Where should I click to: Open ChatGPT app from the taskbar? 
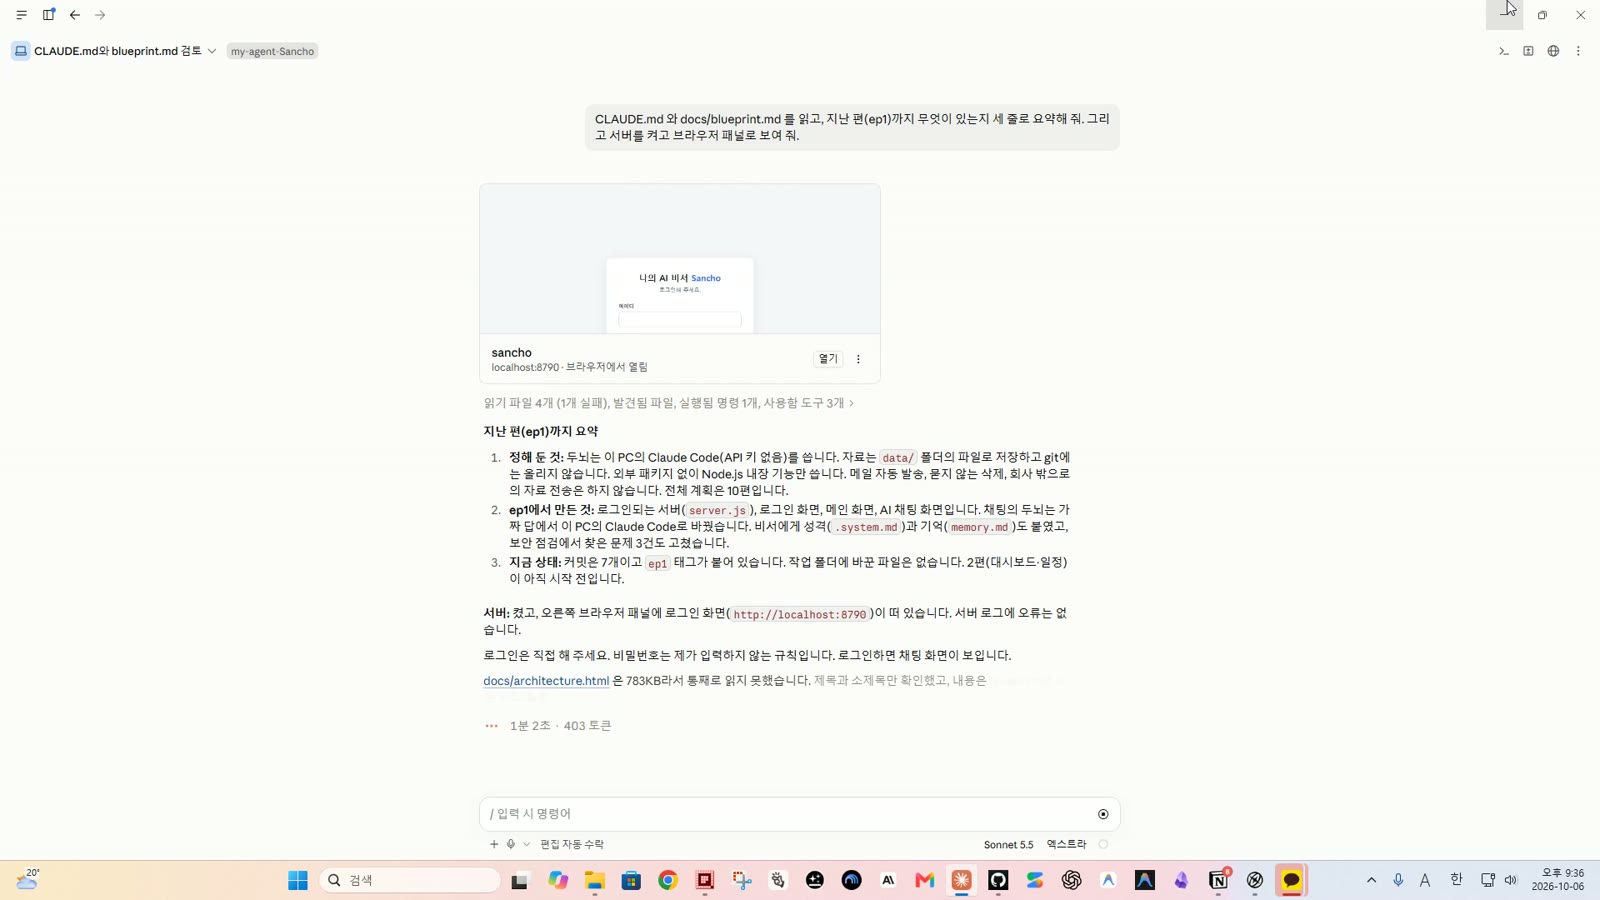point(1071,880)
